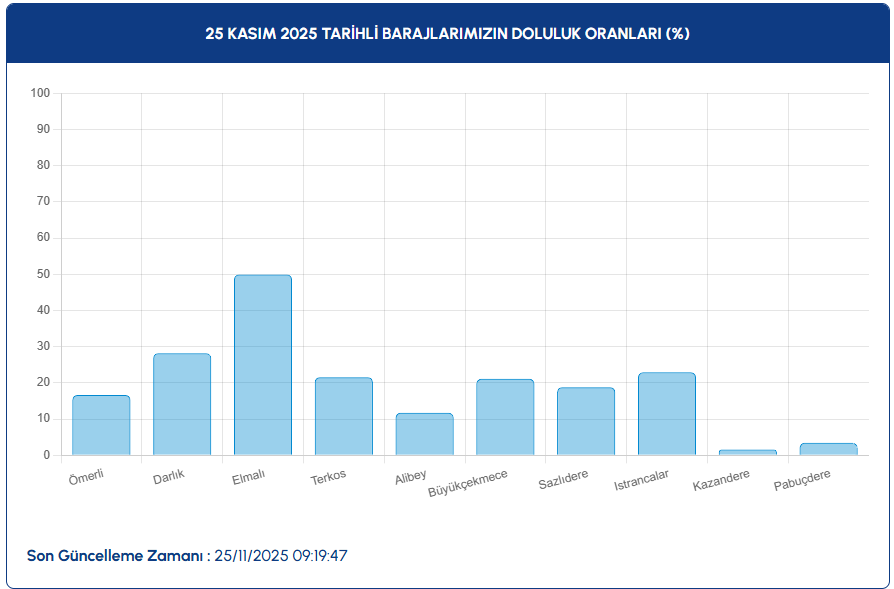Click the tallest bar, Elmalı

pos(263,365)
